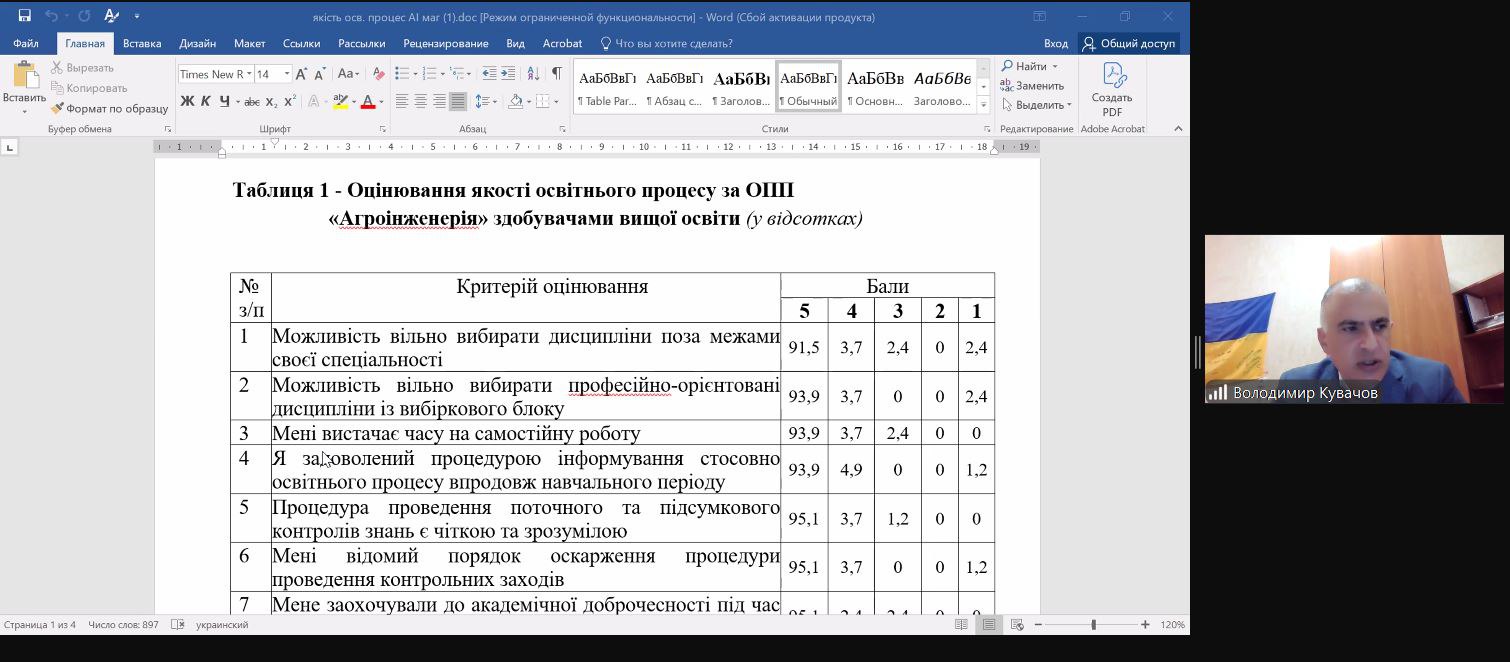Expand the borders dropdown arrow
Screen dimensions: 1510x662
pyautogui.click(x=556, y=101)
